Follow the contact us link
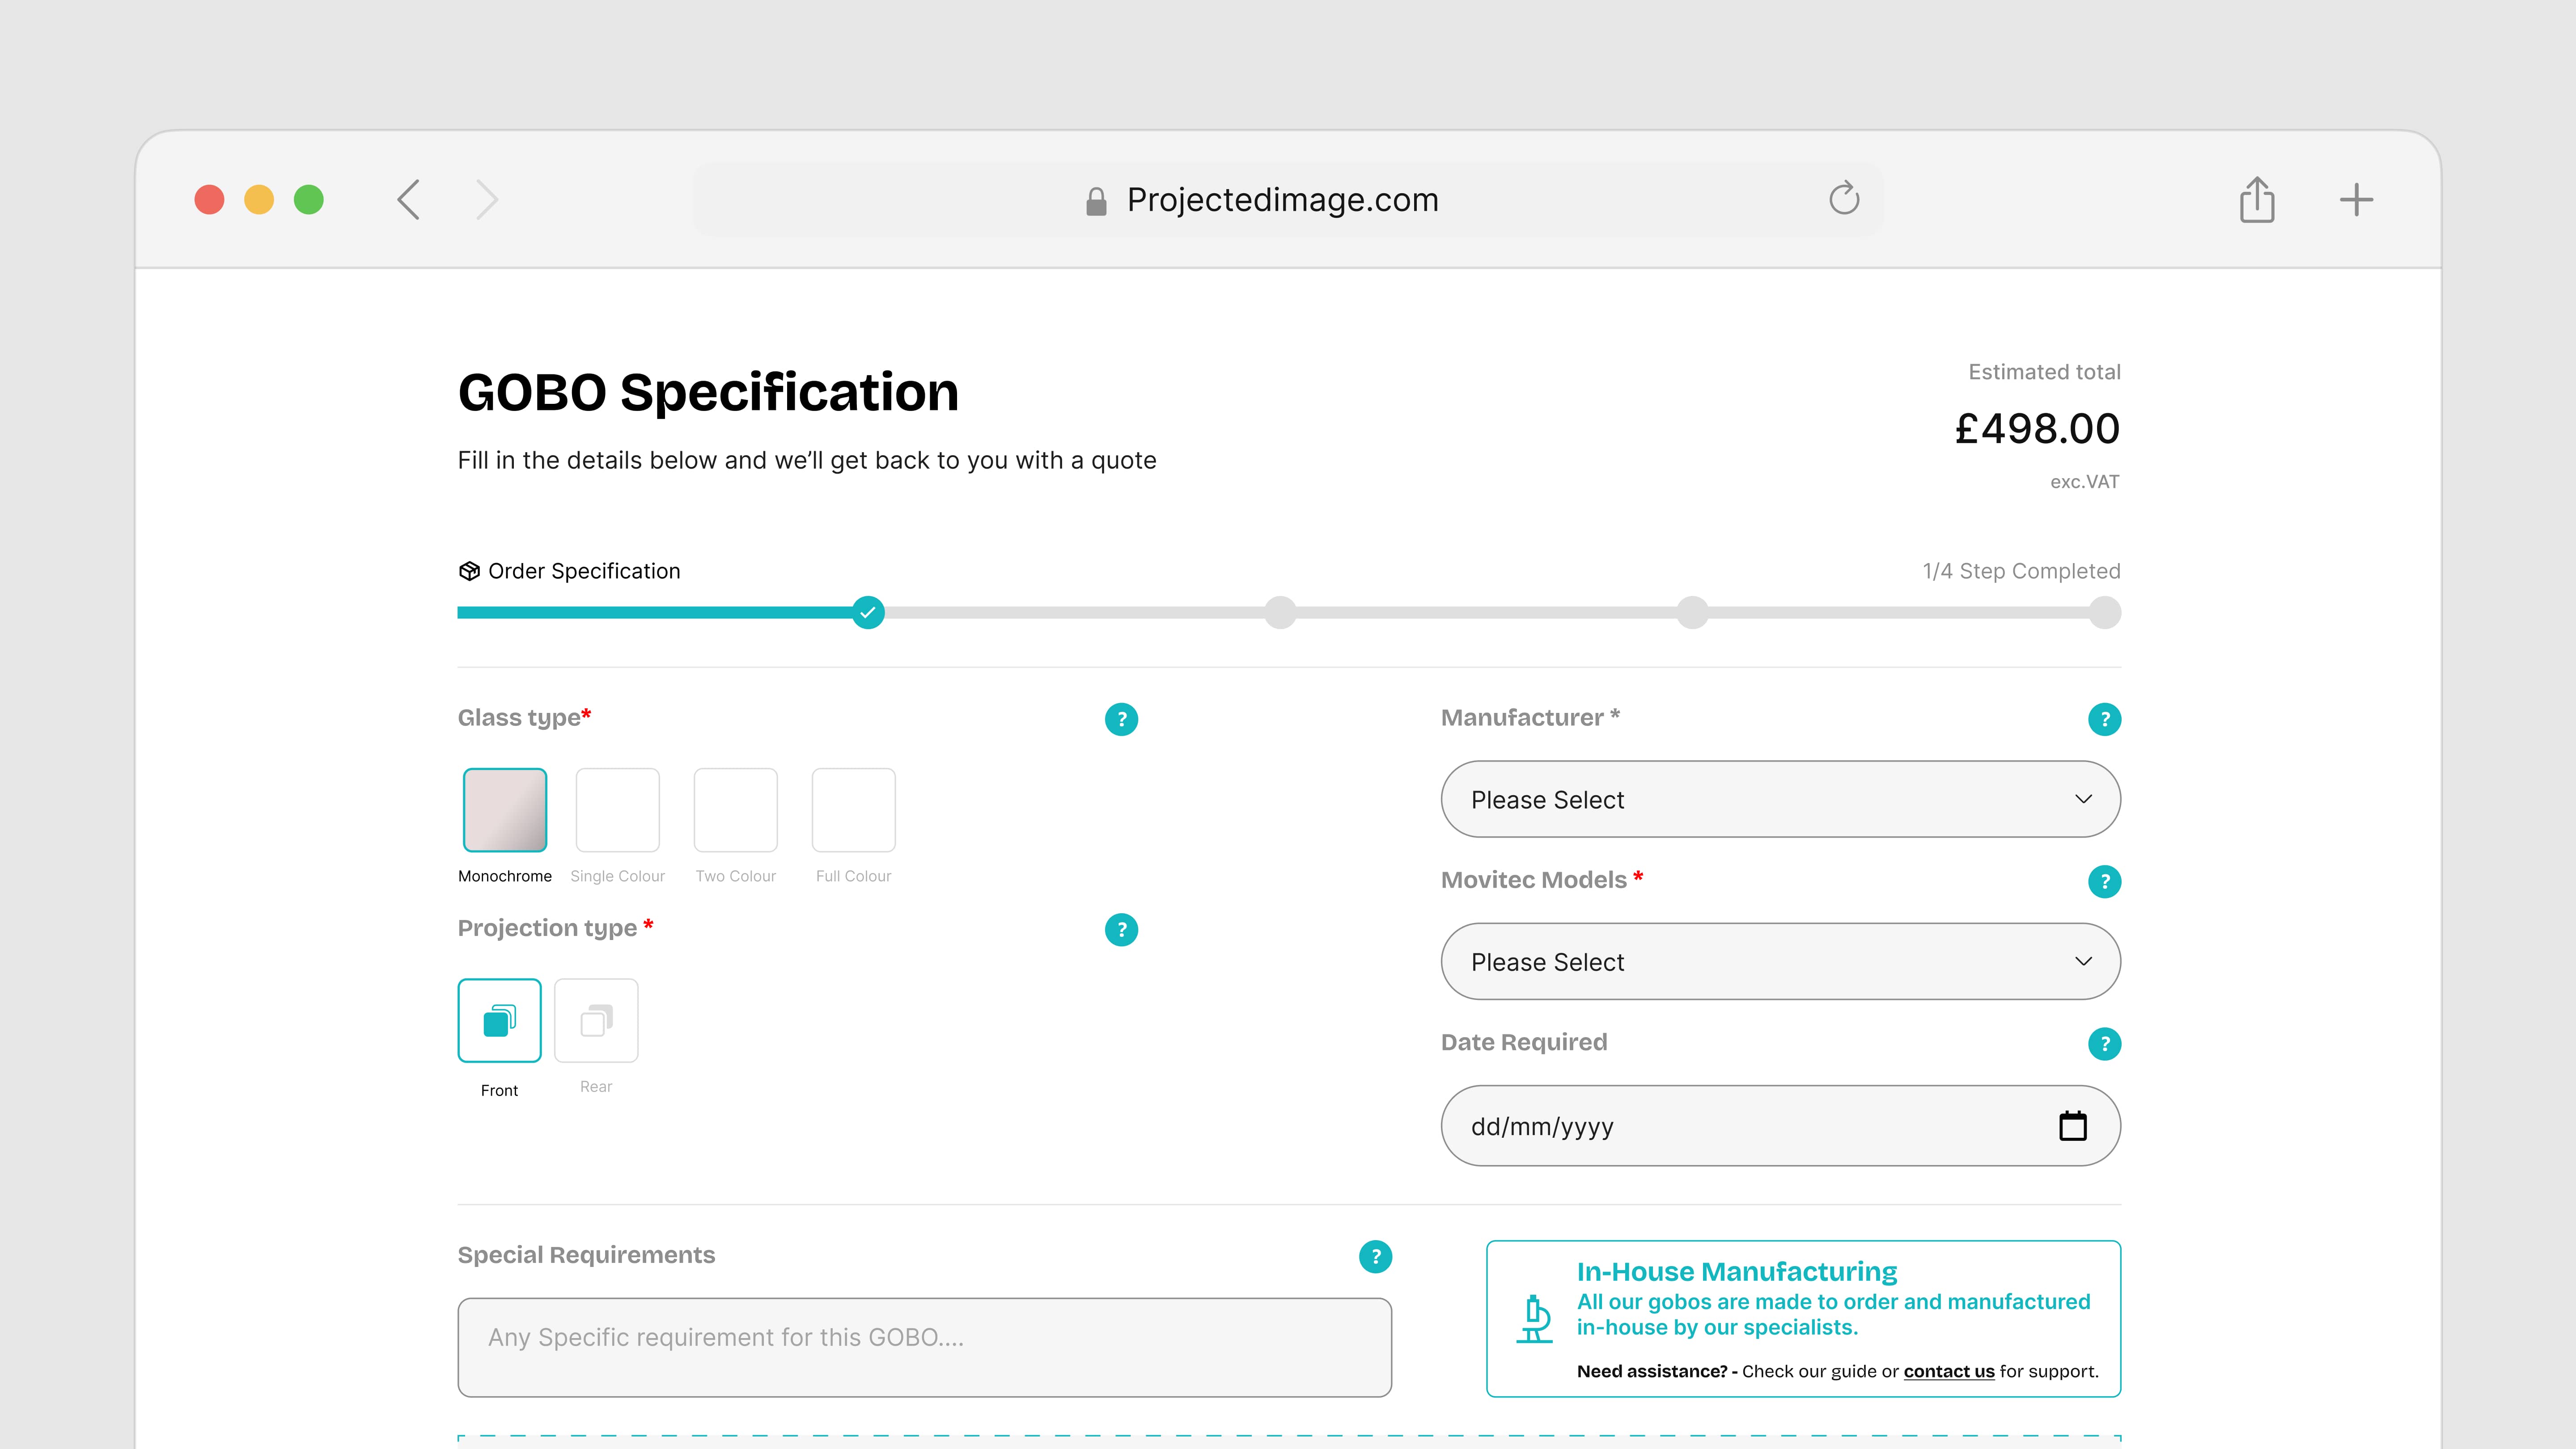Viewport: 2576px width, 1449px height. (x=1949, y=1372)
